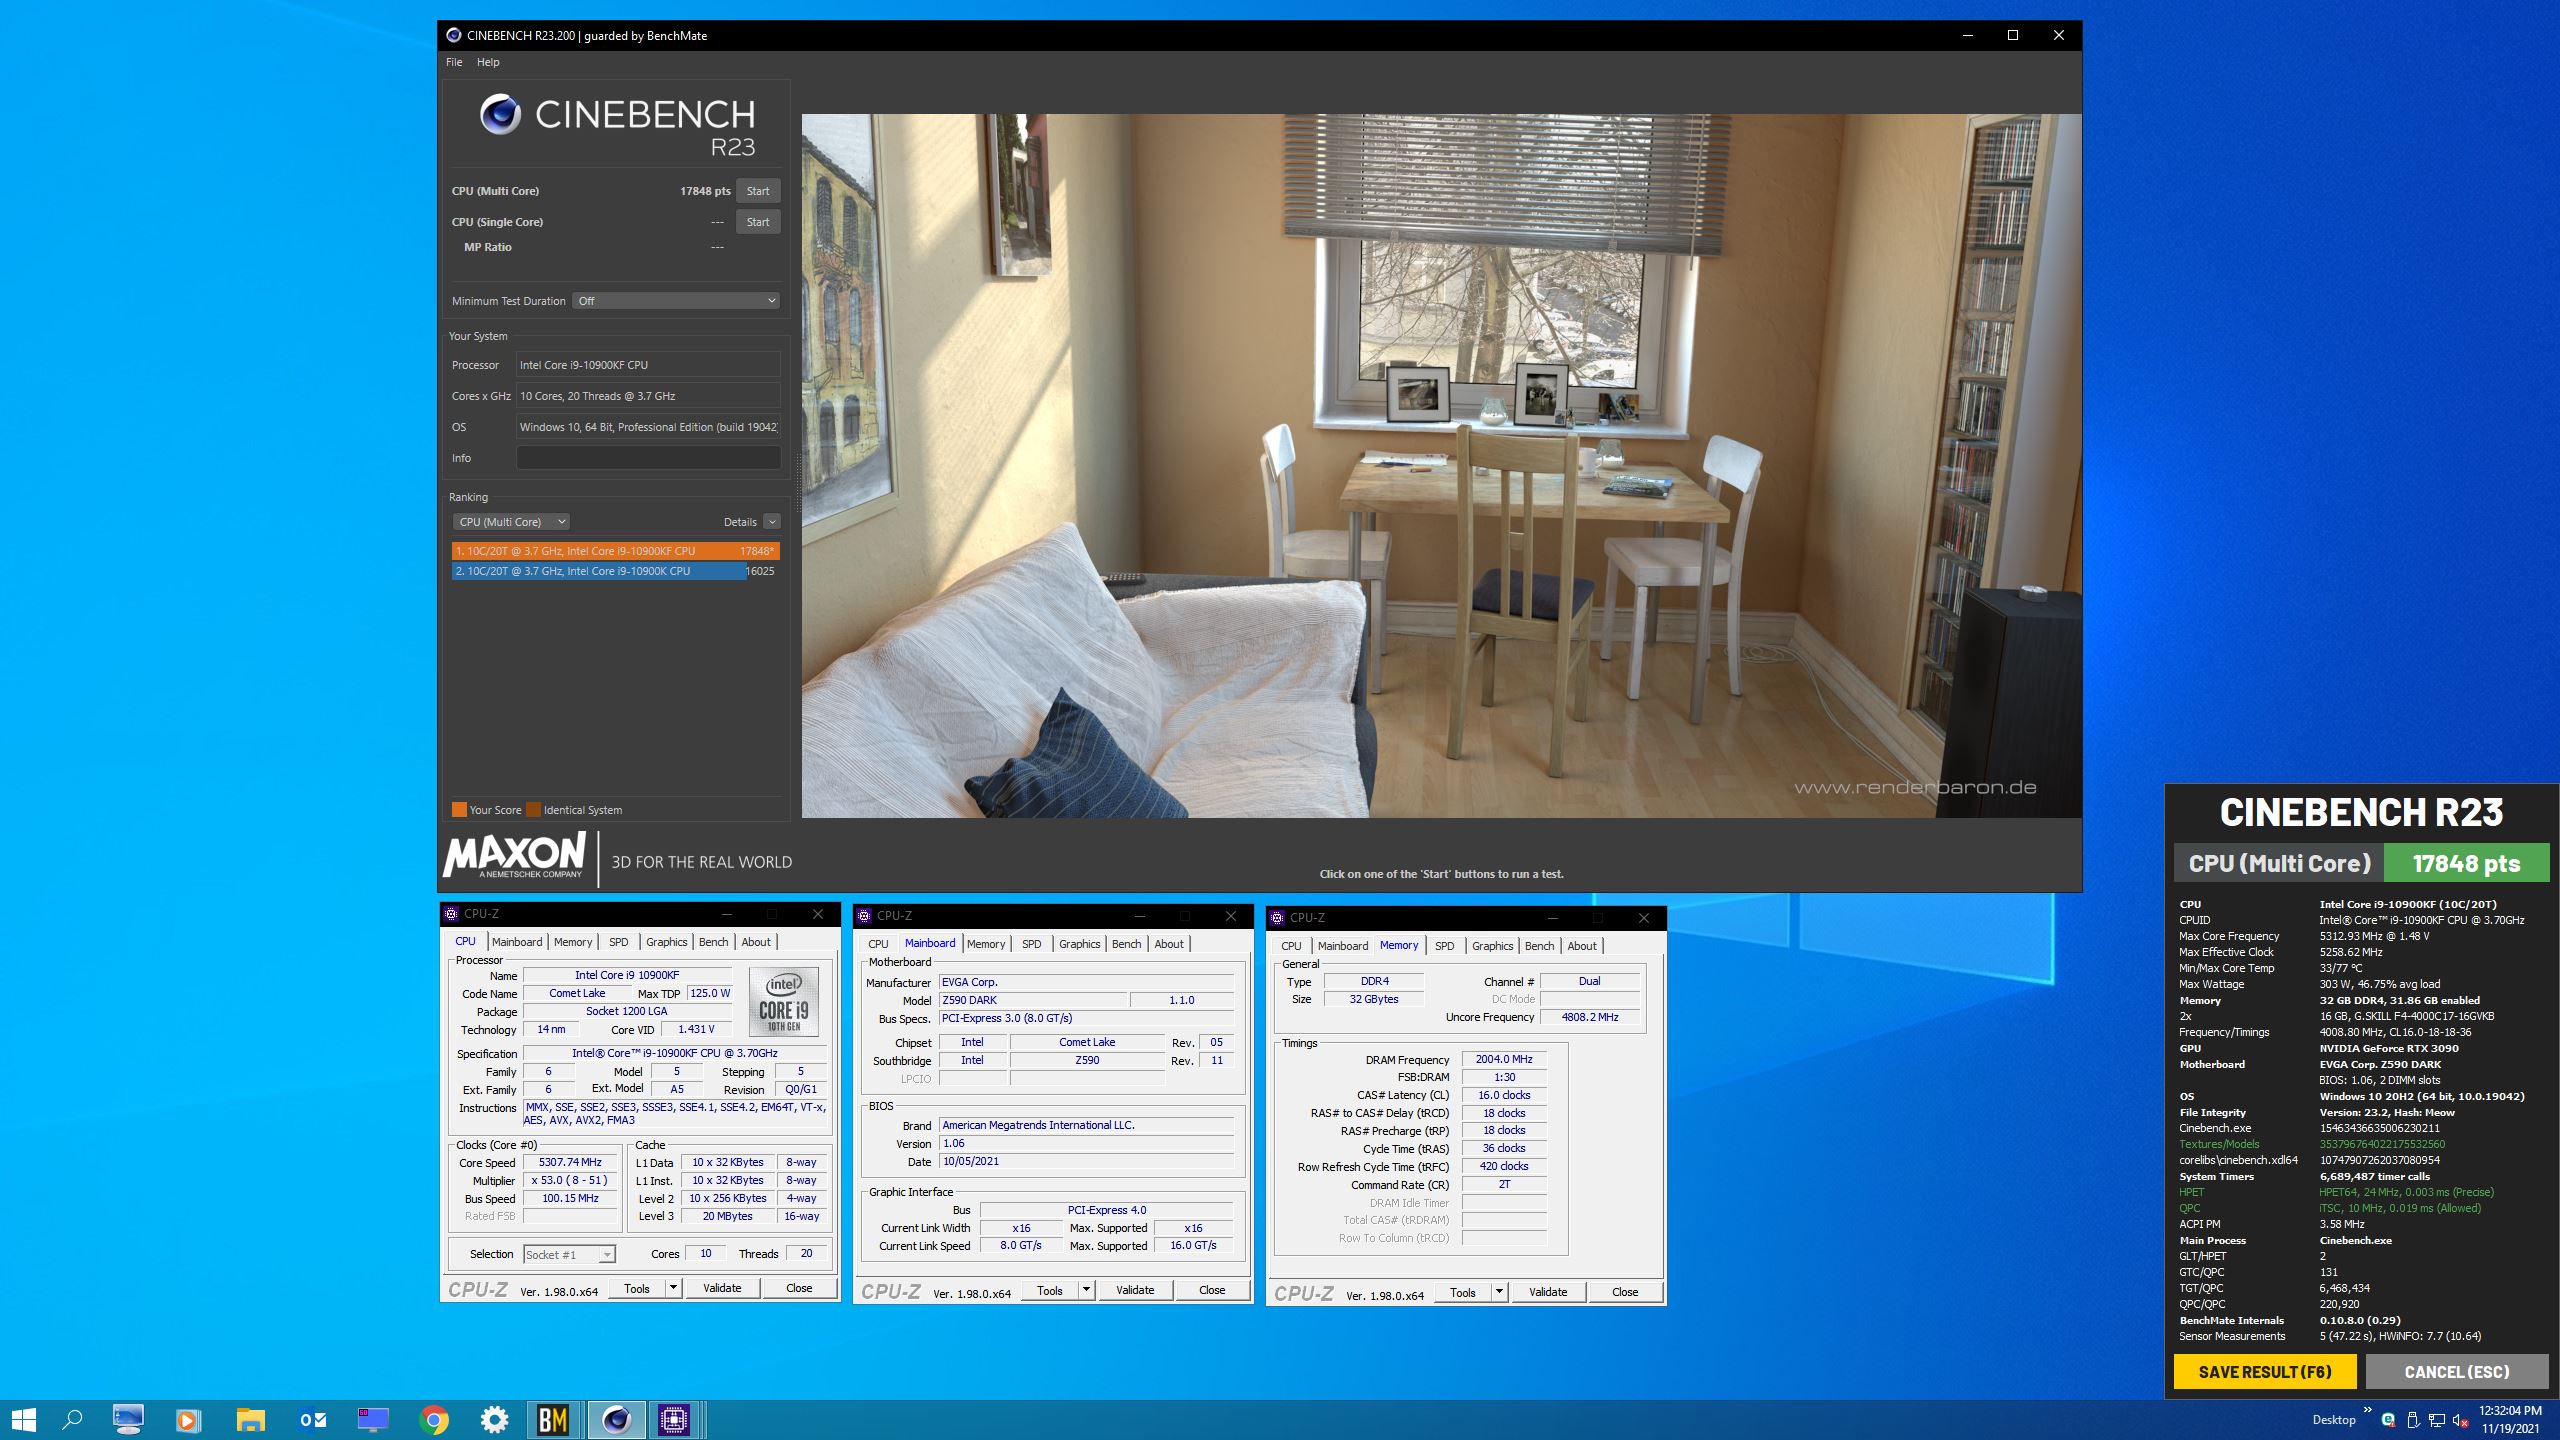The height and width of the screenshot is (1440, 2560).
Task: Start the CPU Single Core test
Action: point(758,222)
